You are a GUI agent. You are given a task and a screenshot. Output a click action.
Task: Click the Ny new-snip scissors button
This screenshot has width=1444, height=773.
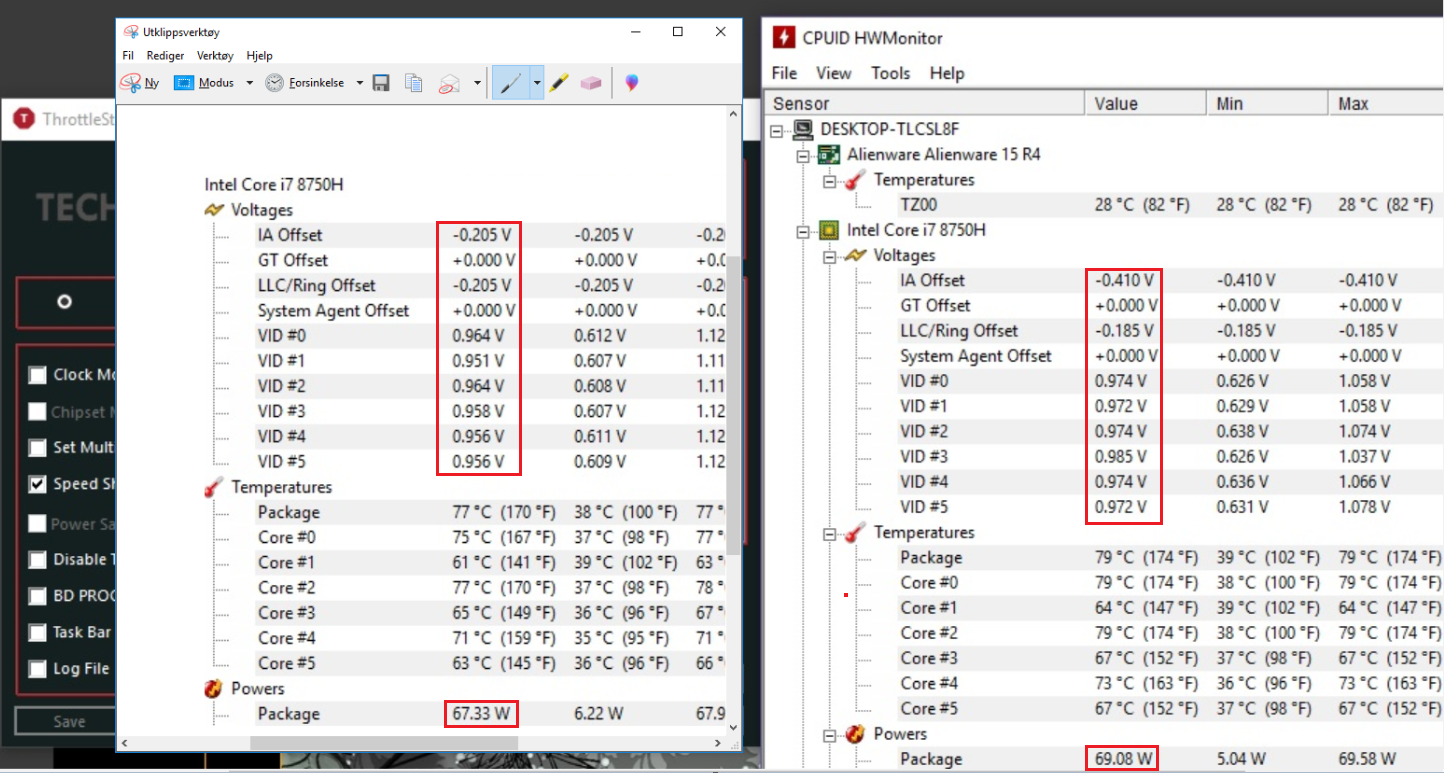pos(139,83)
